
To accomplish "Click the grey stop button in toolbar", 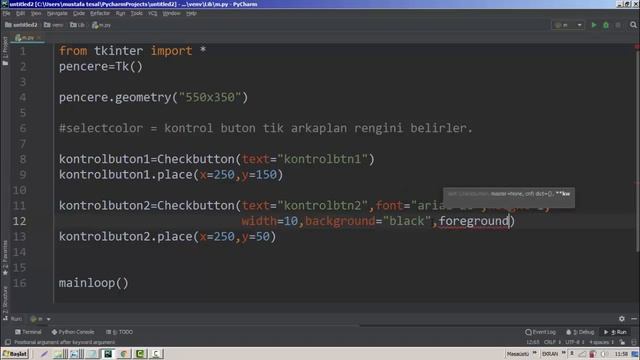I will pyautogui.click(x=618, y=25).
